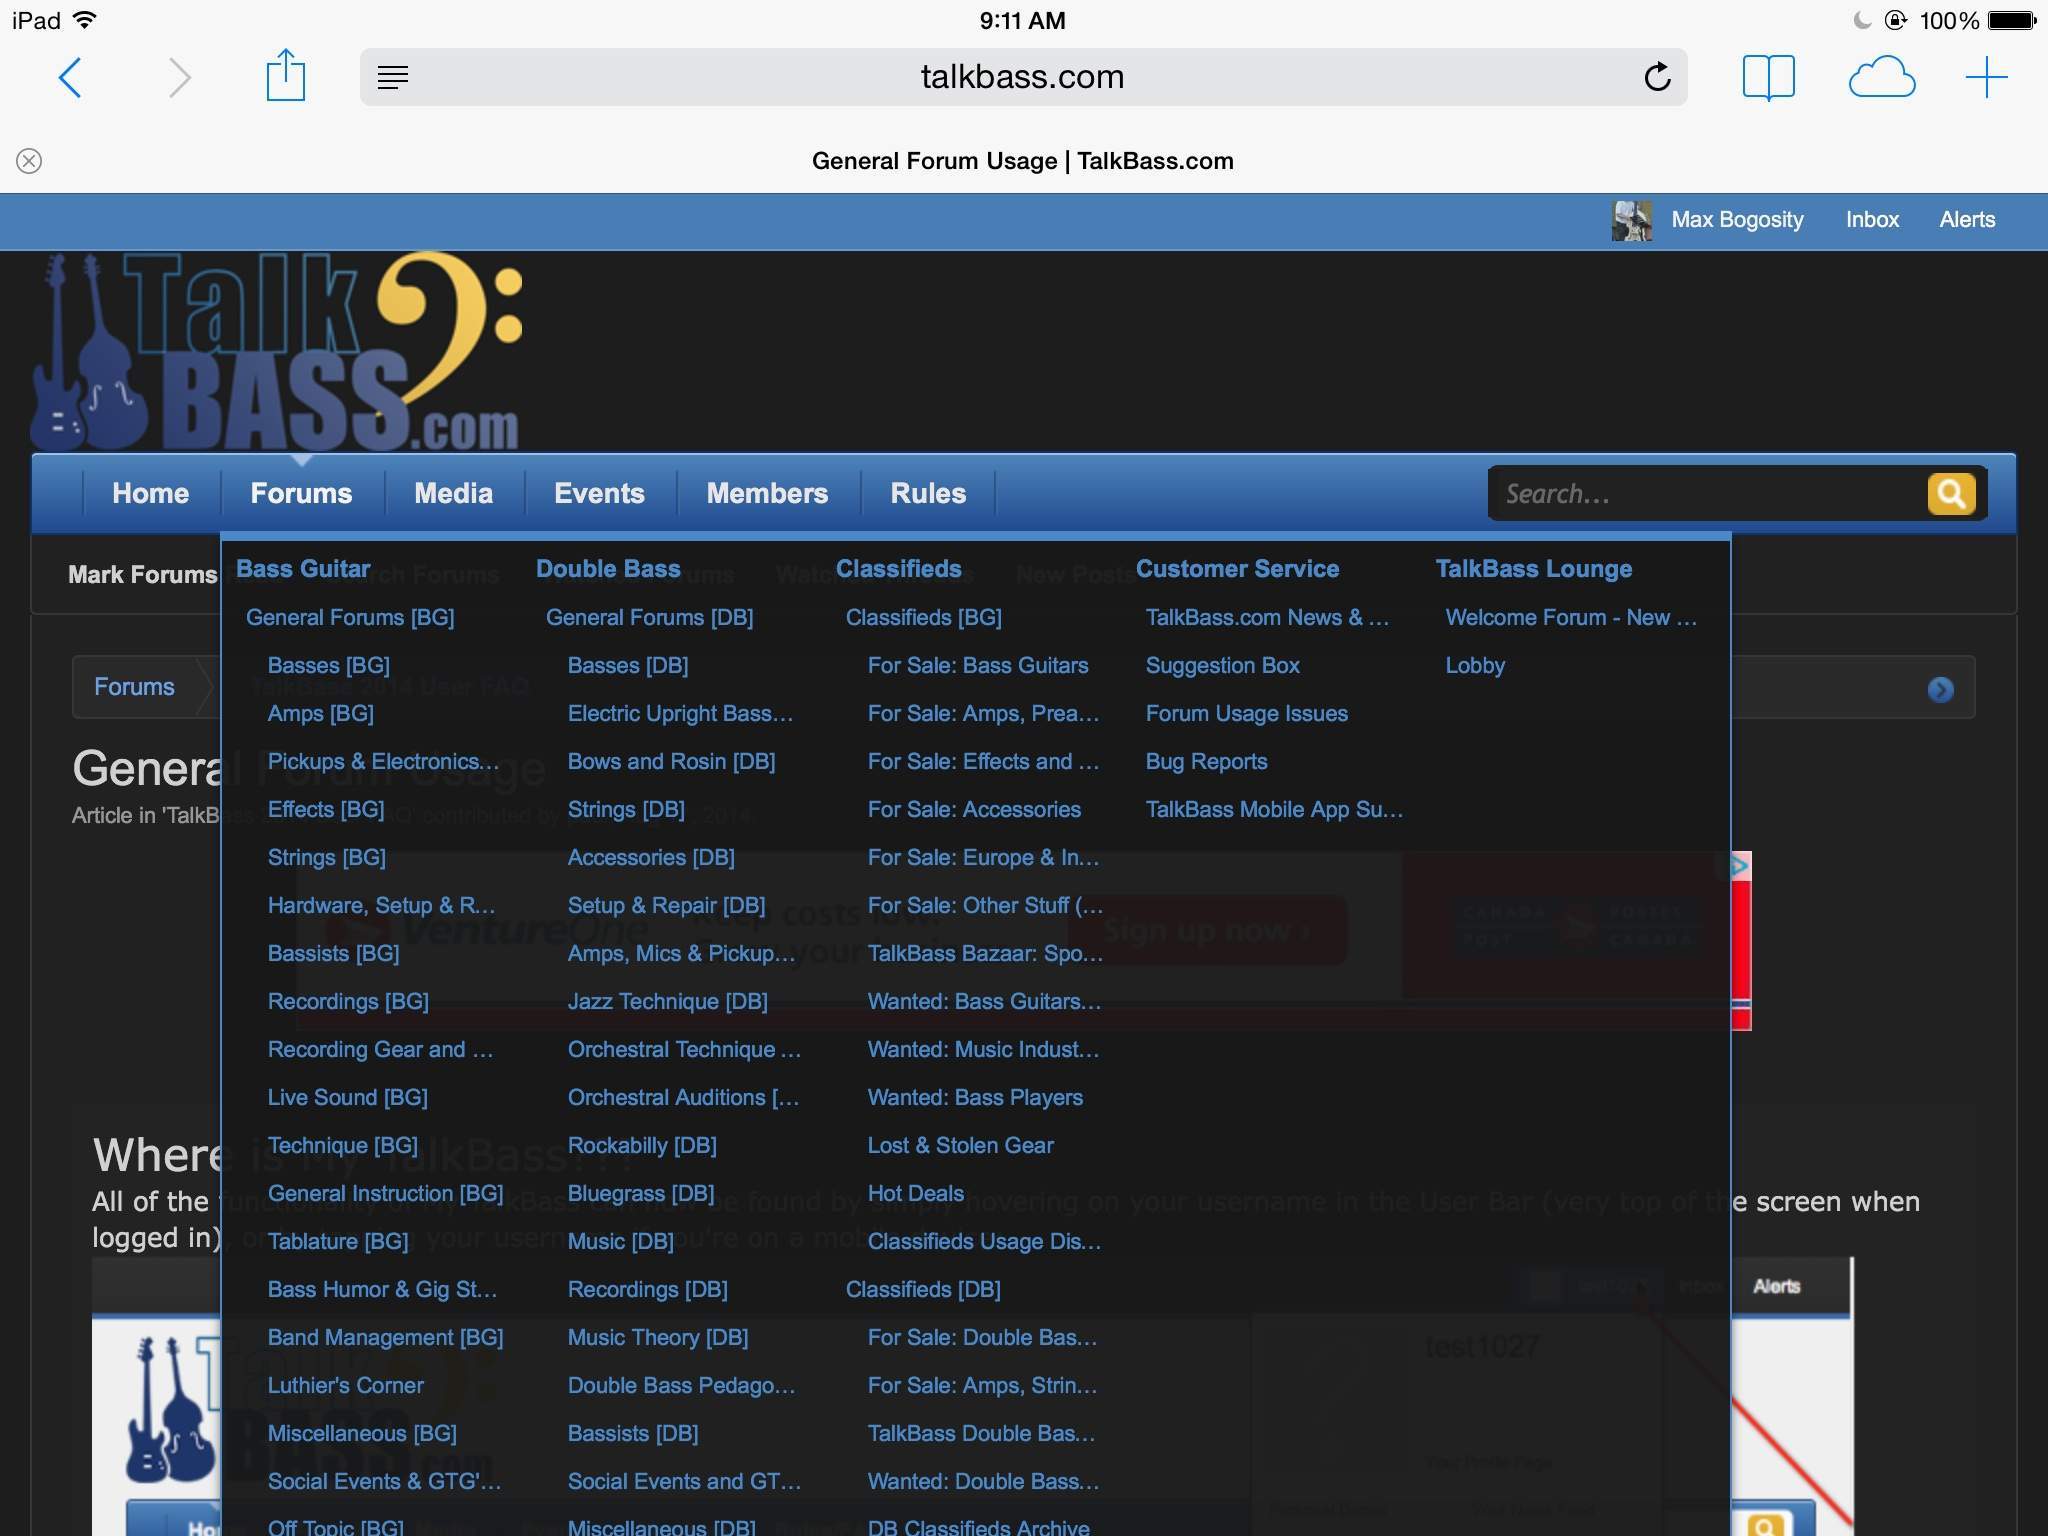Select Amps [BG] forum

pos(321,714)
